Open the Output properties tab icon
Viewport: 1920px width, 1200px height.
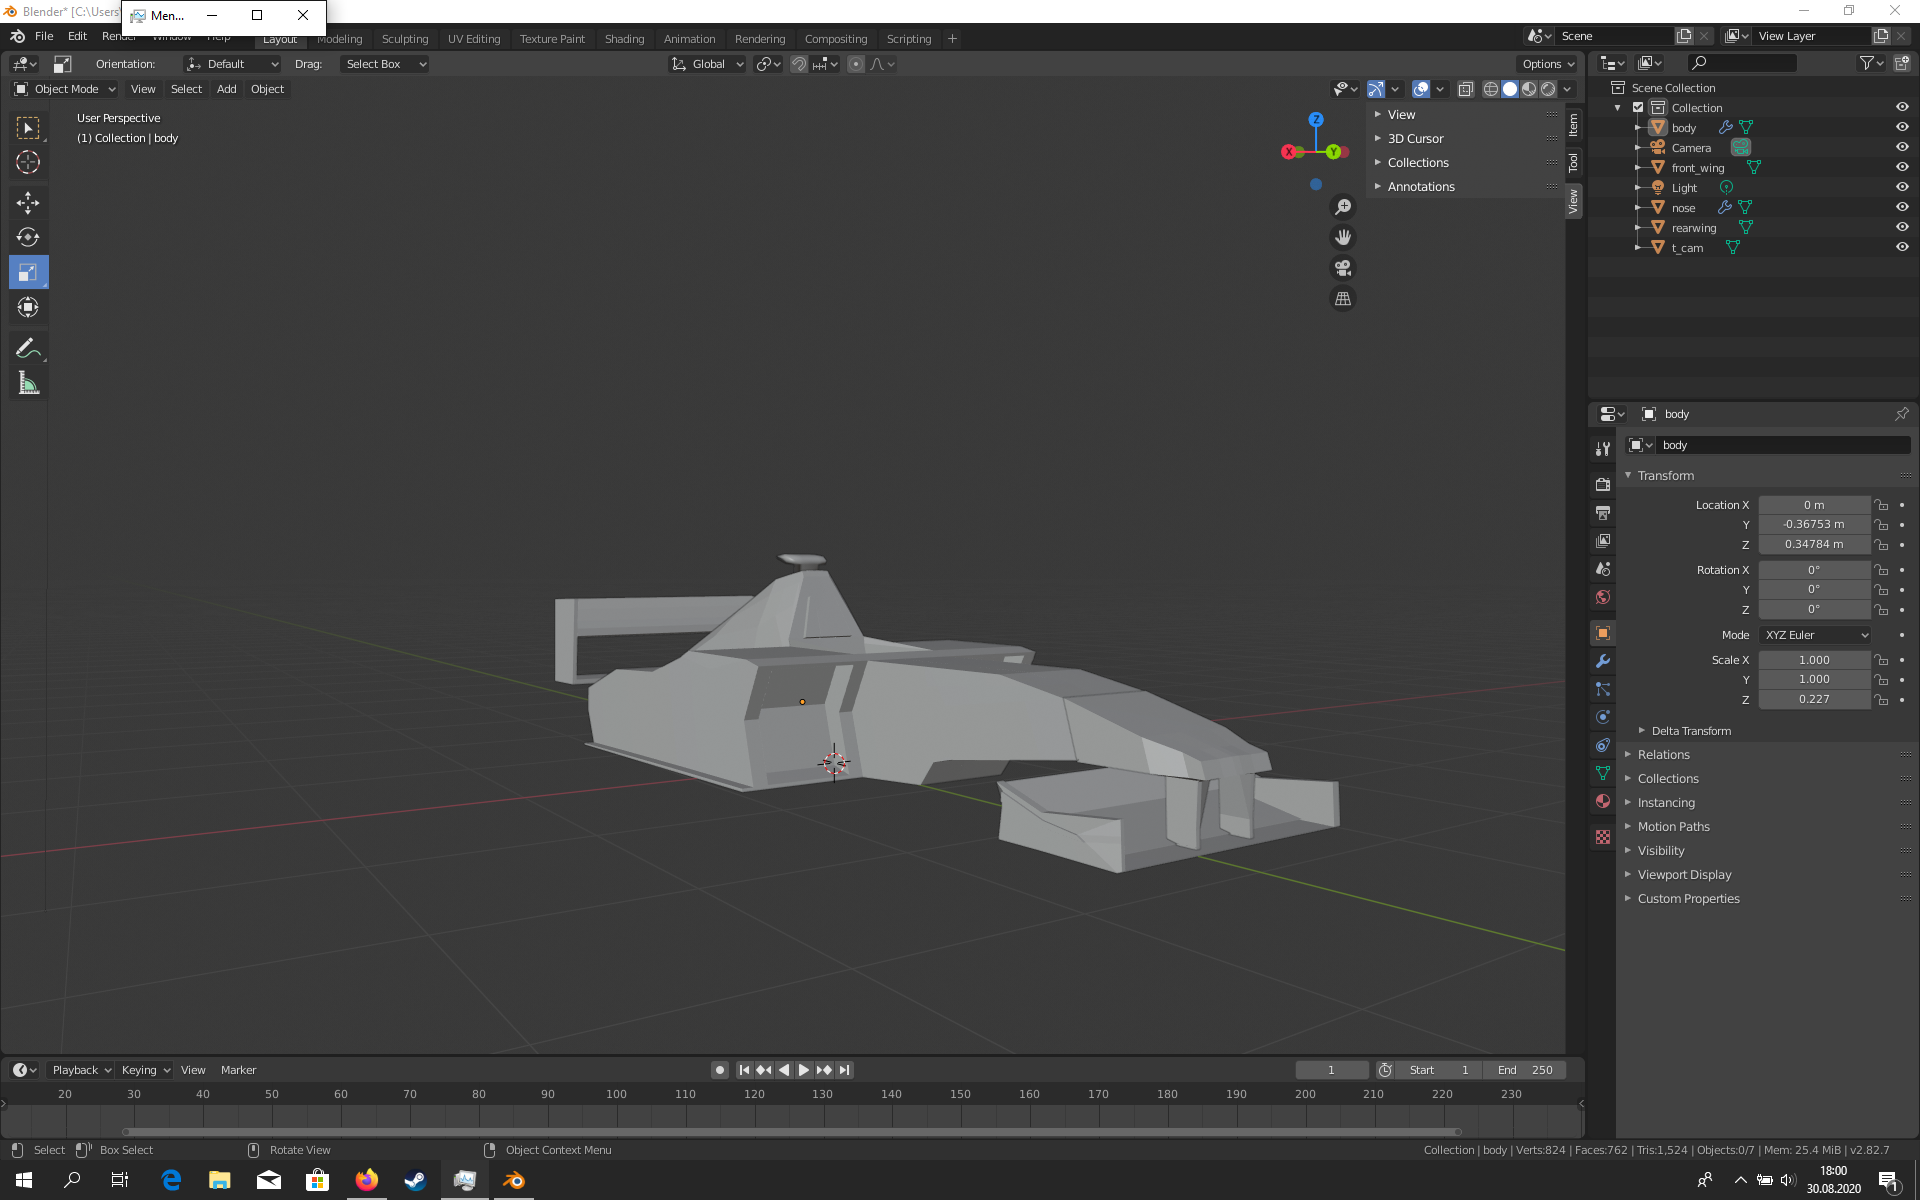pyautogui.click(x=1603, y=513)
